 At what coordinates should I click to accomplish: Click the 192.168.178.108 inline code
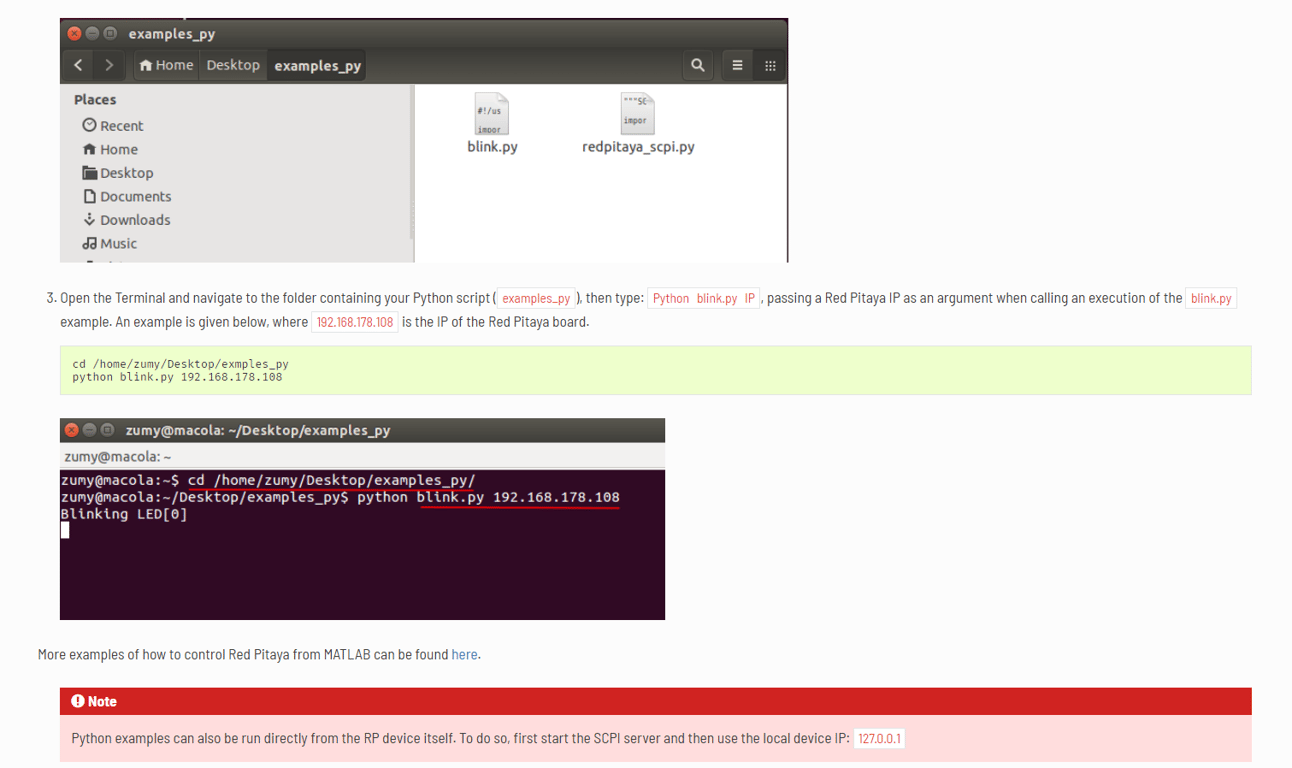coord(355,322)
